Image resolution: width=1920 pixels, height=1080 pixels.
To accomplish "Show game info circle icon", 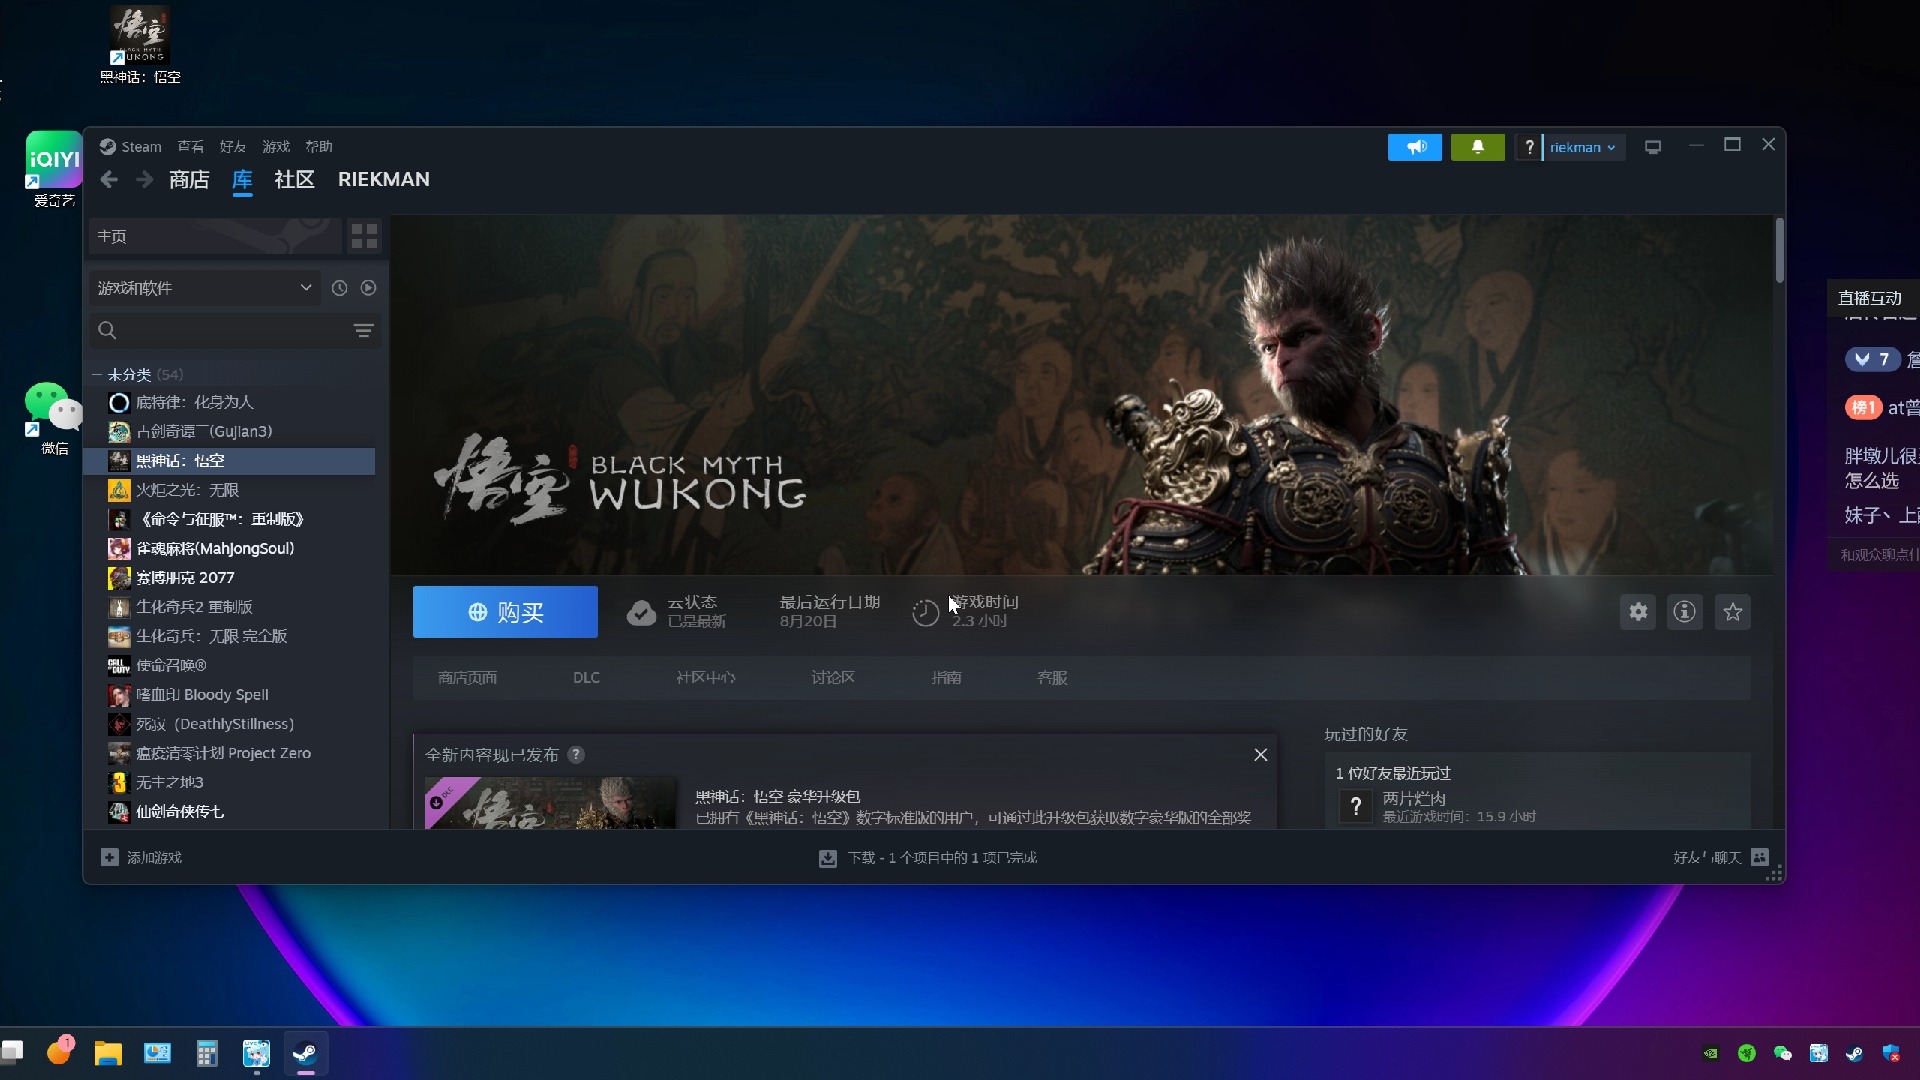I will [1685, 612].
